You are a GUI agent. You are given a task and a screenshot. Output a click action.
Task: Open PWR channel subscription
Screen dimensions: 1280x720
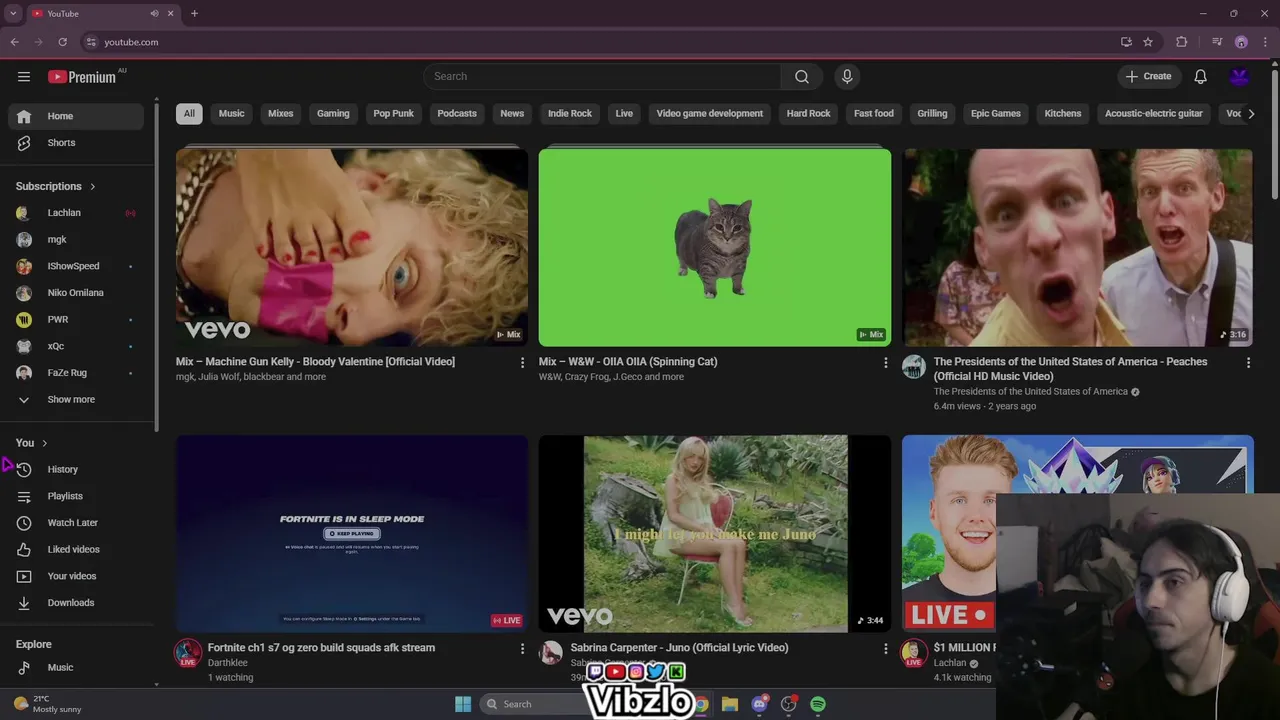tap(76, 320)
